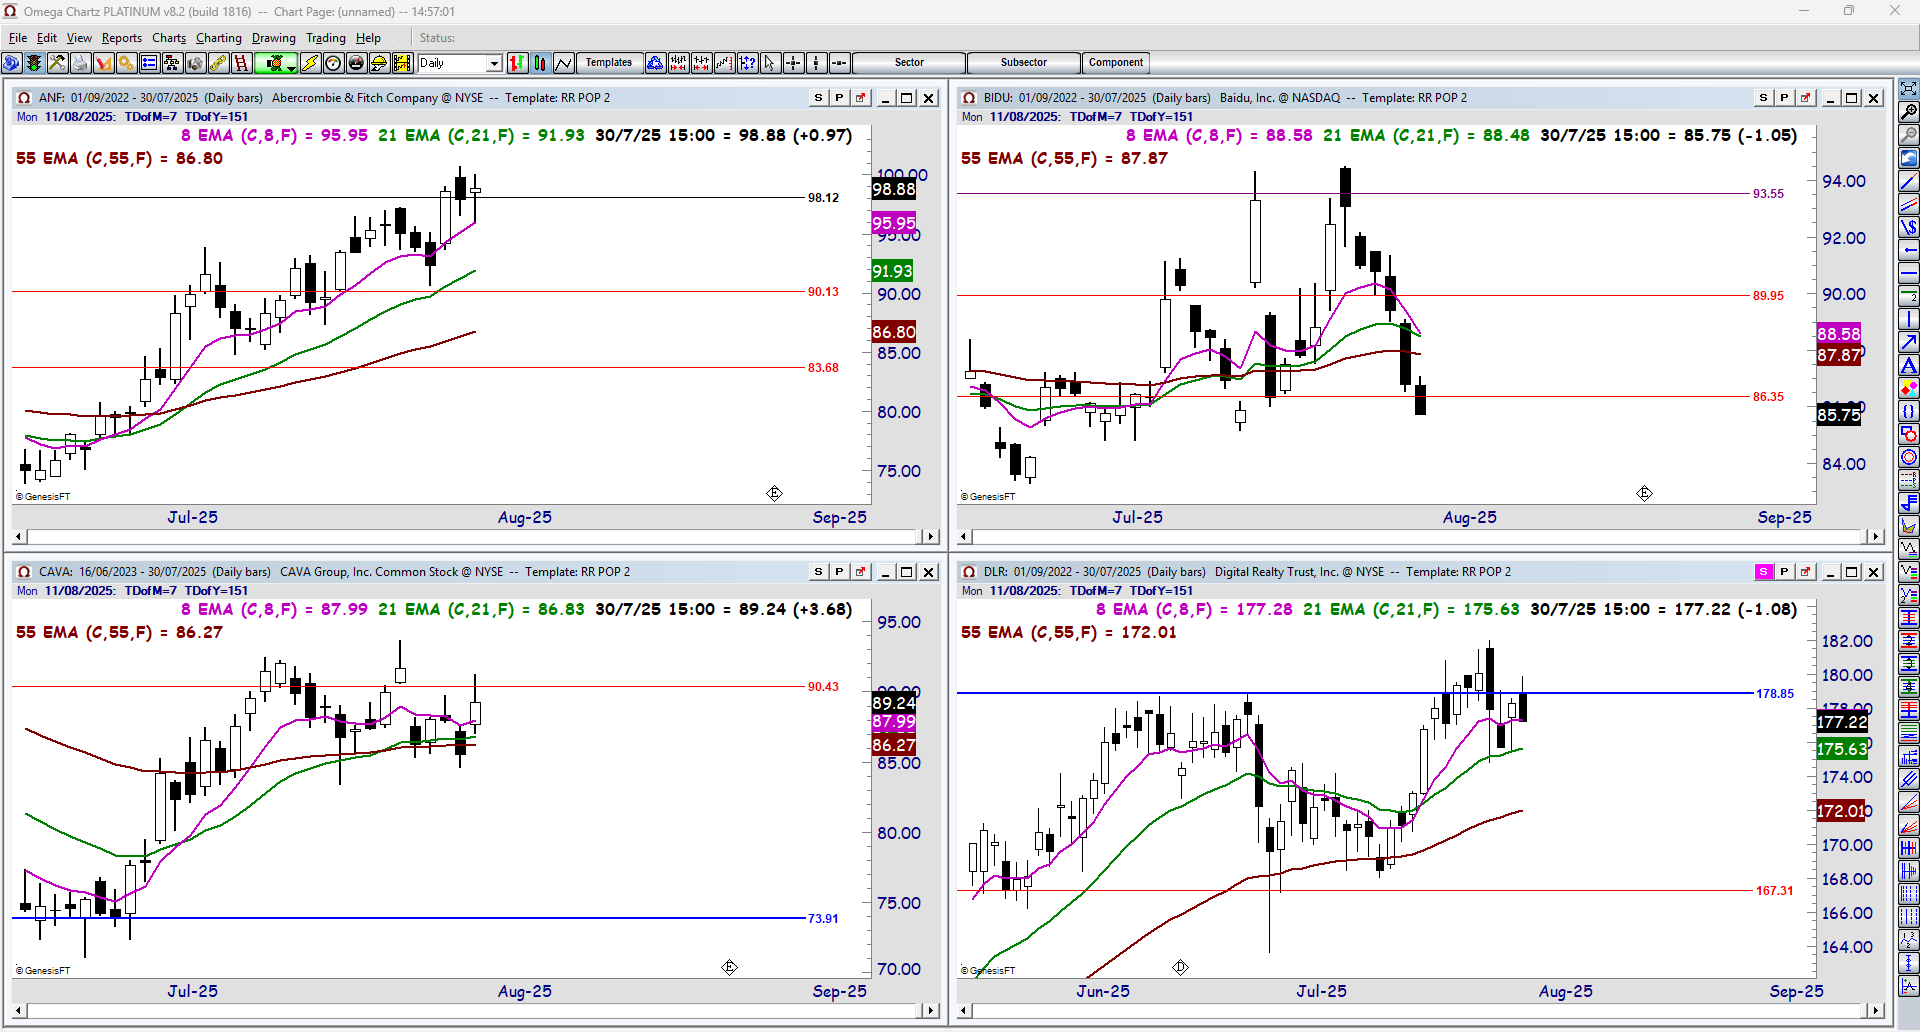The height and width of the screenshot is (1032, 1920).
Task: Click the Templates button
Action: click(x=609, y=63)
